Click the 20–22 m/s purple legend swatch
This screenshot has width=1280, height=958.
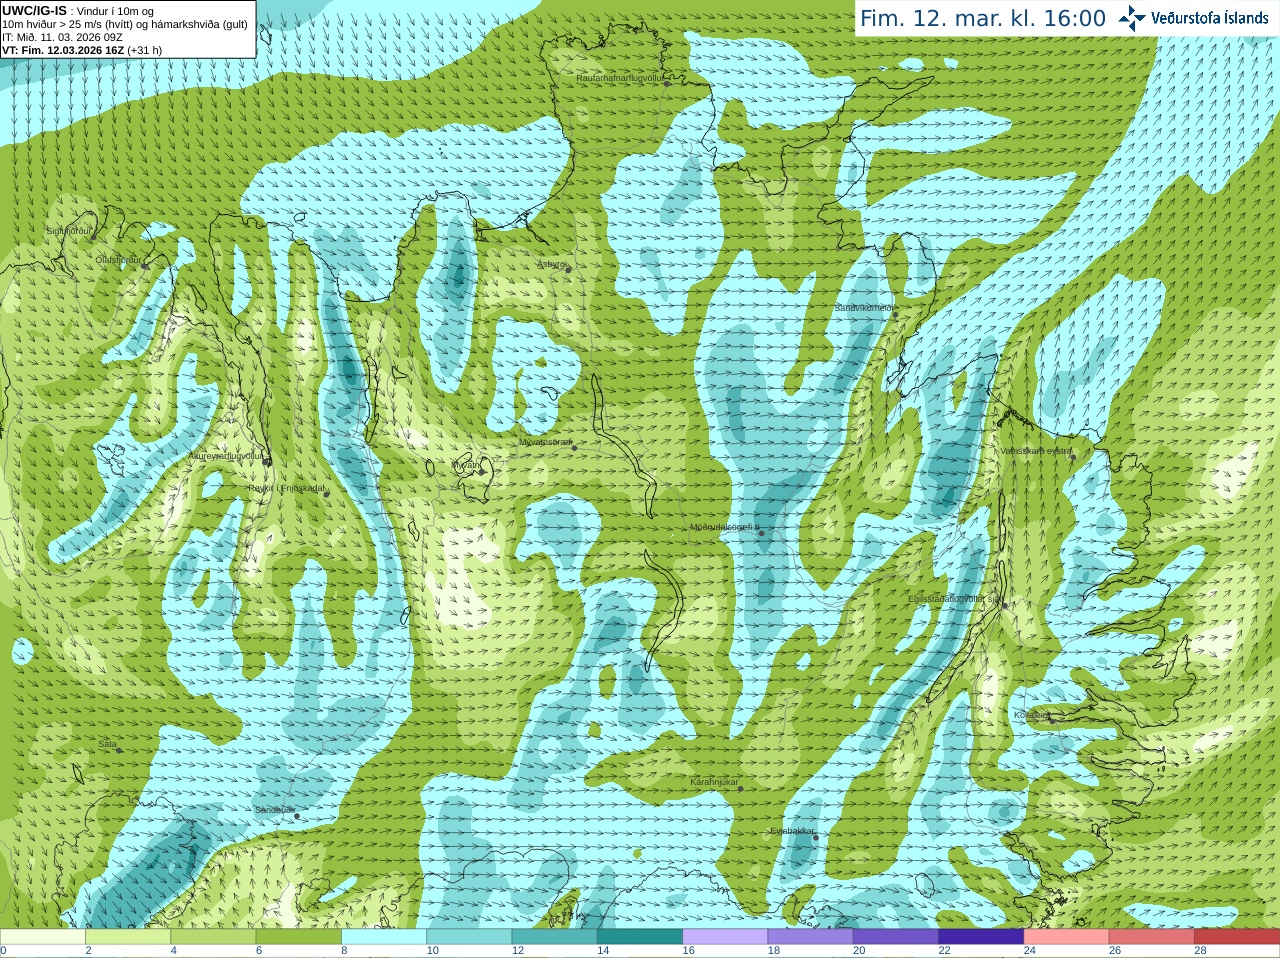(x=896, y=937)
